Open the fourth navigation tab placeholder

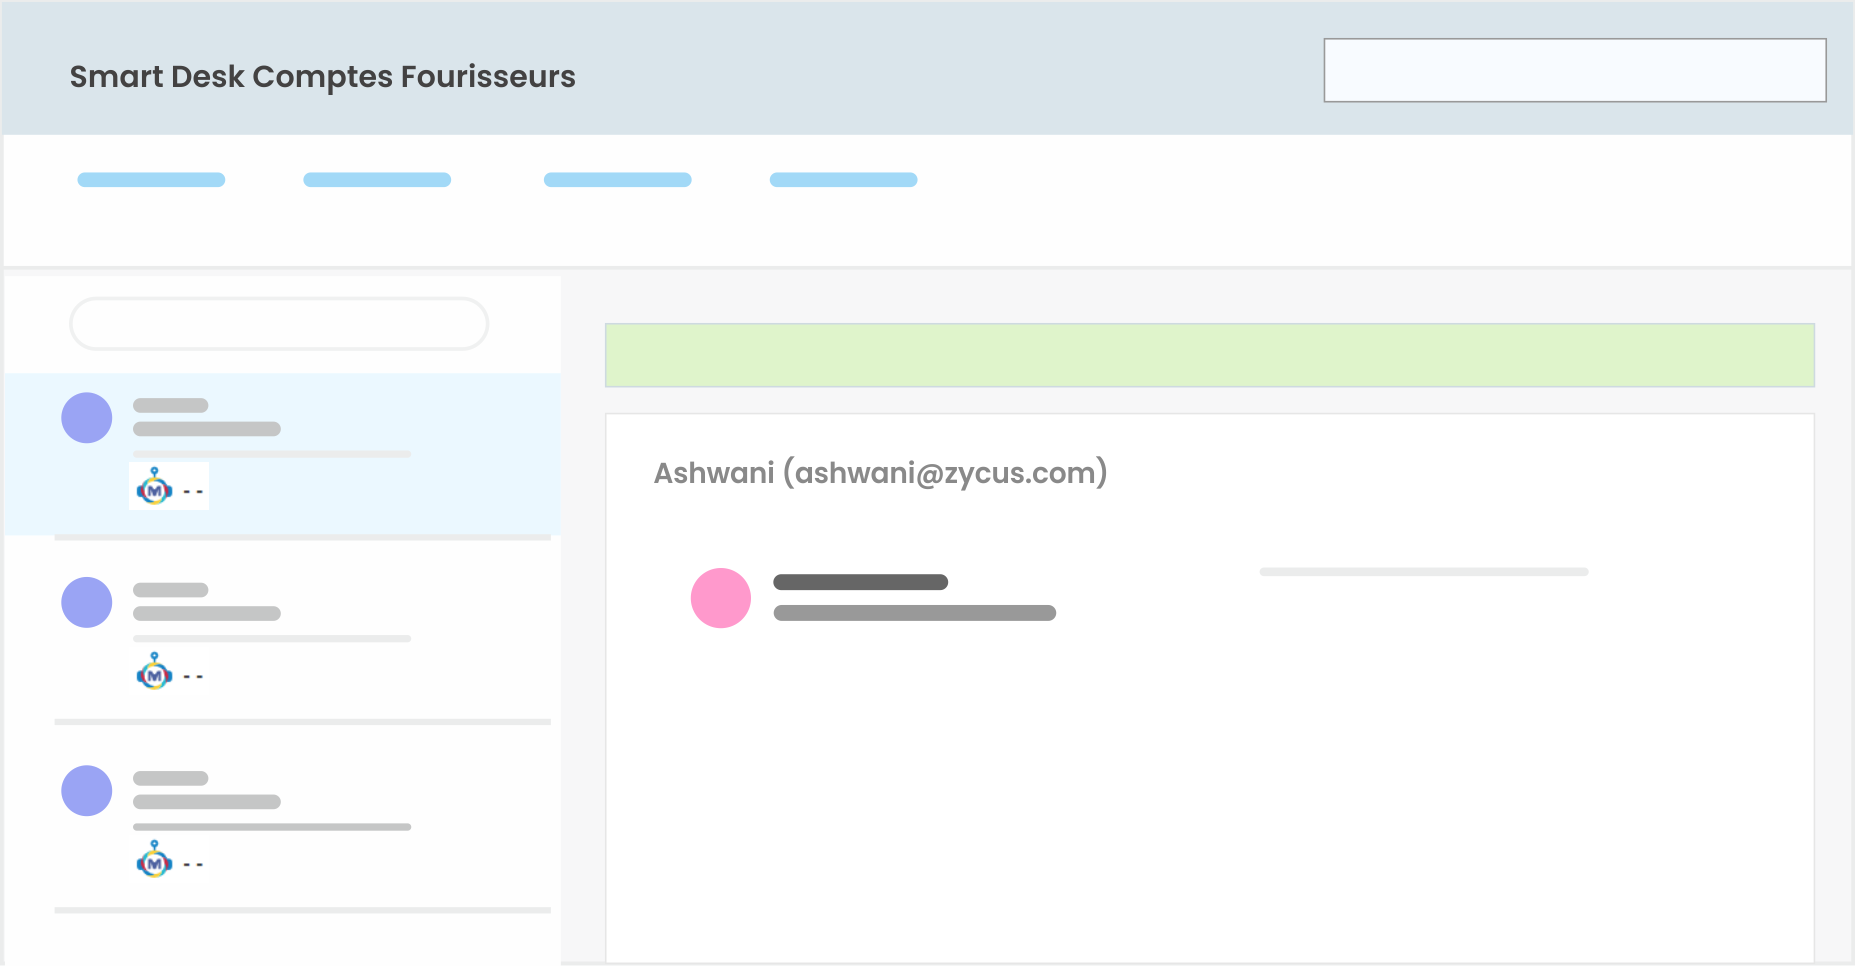(x=843, y=180)
